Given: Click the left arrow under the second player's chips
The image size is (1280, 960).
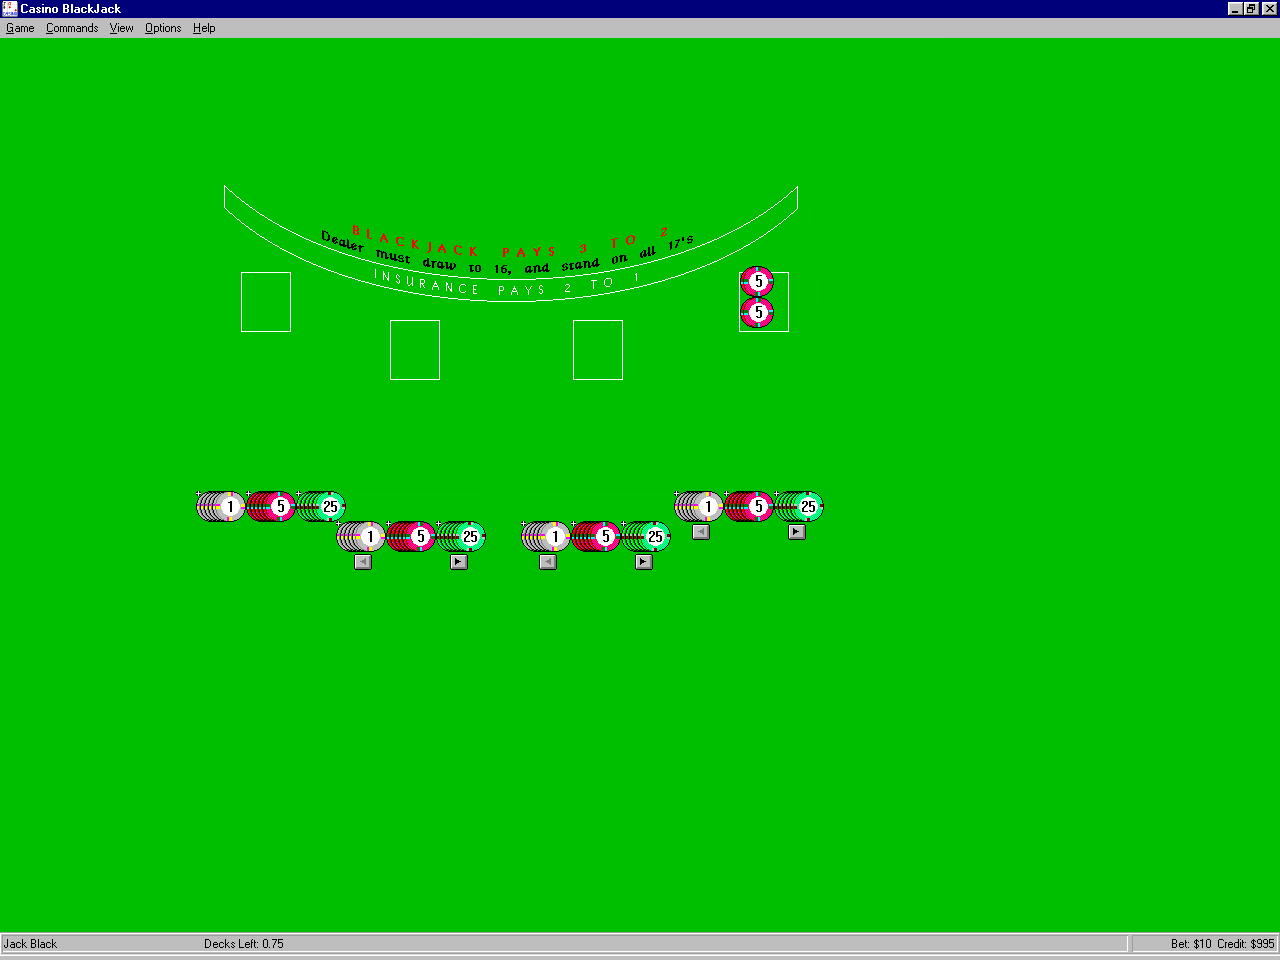Looking at the screenshot, I should (x=363, y=562).
